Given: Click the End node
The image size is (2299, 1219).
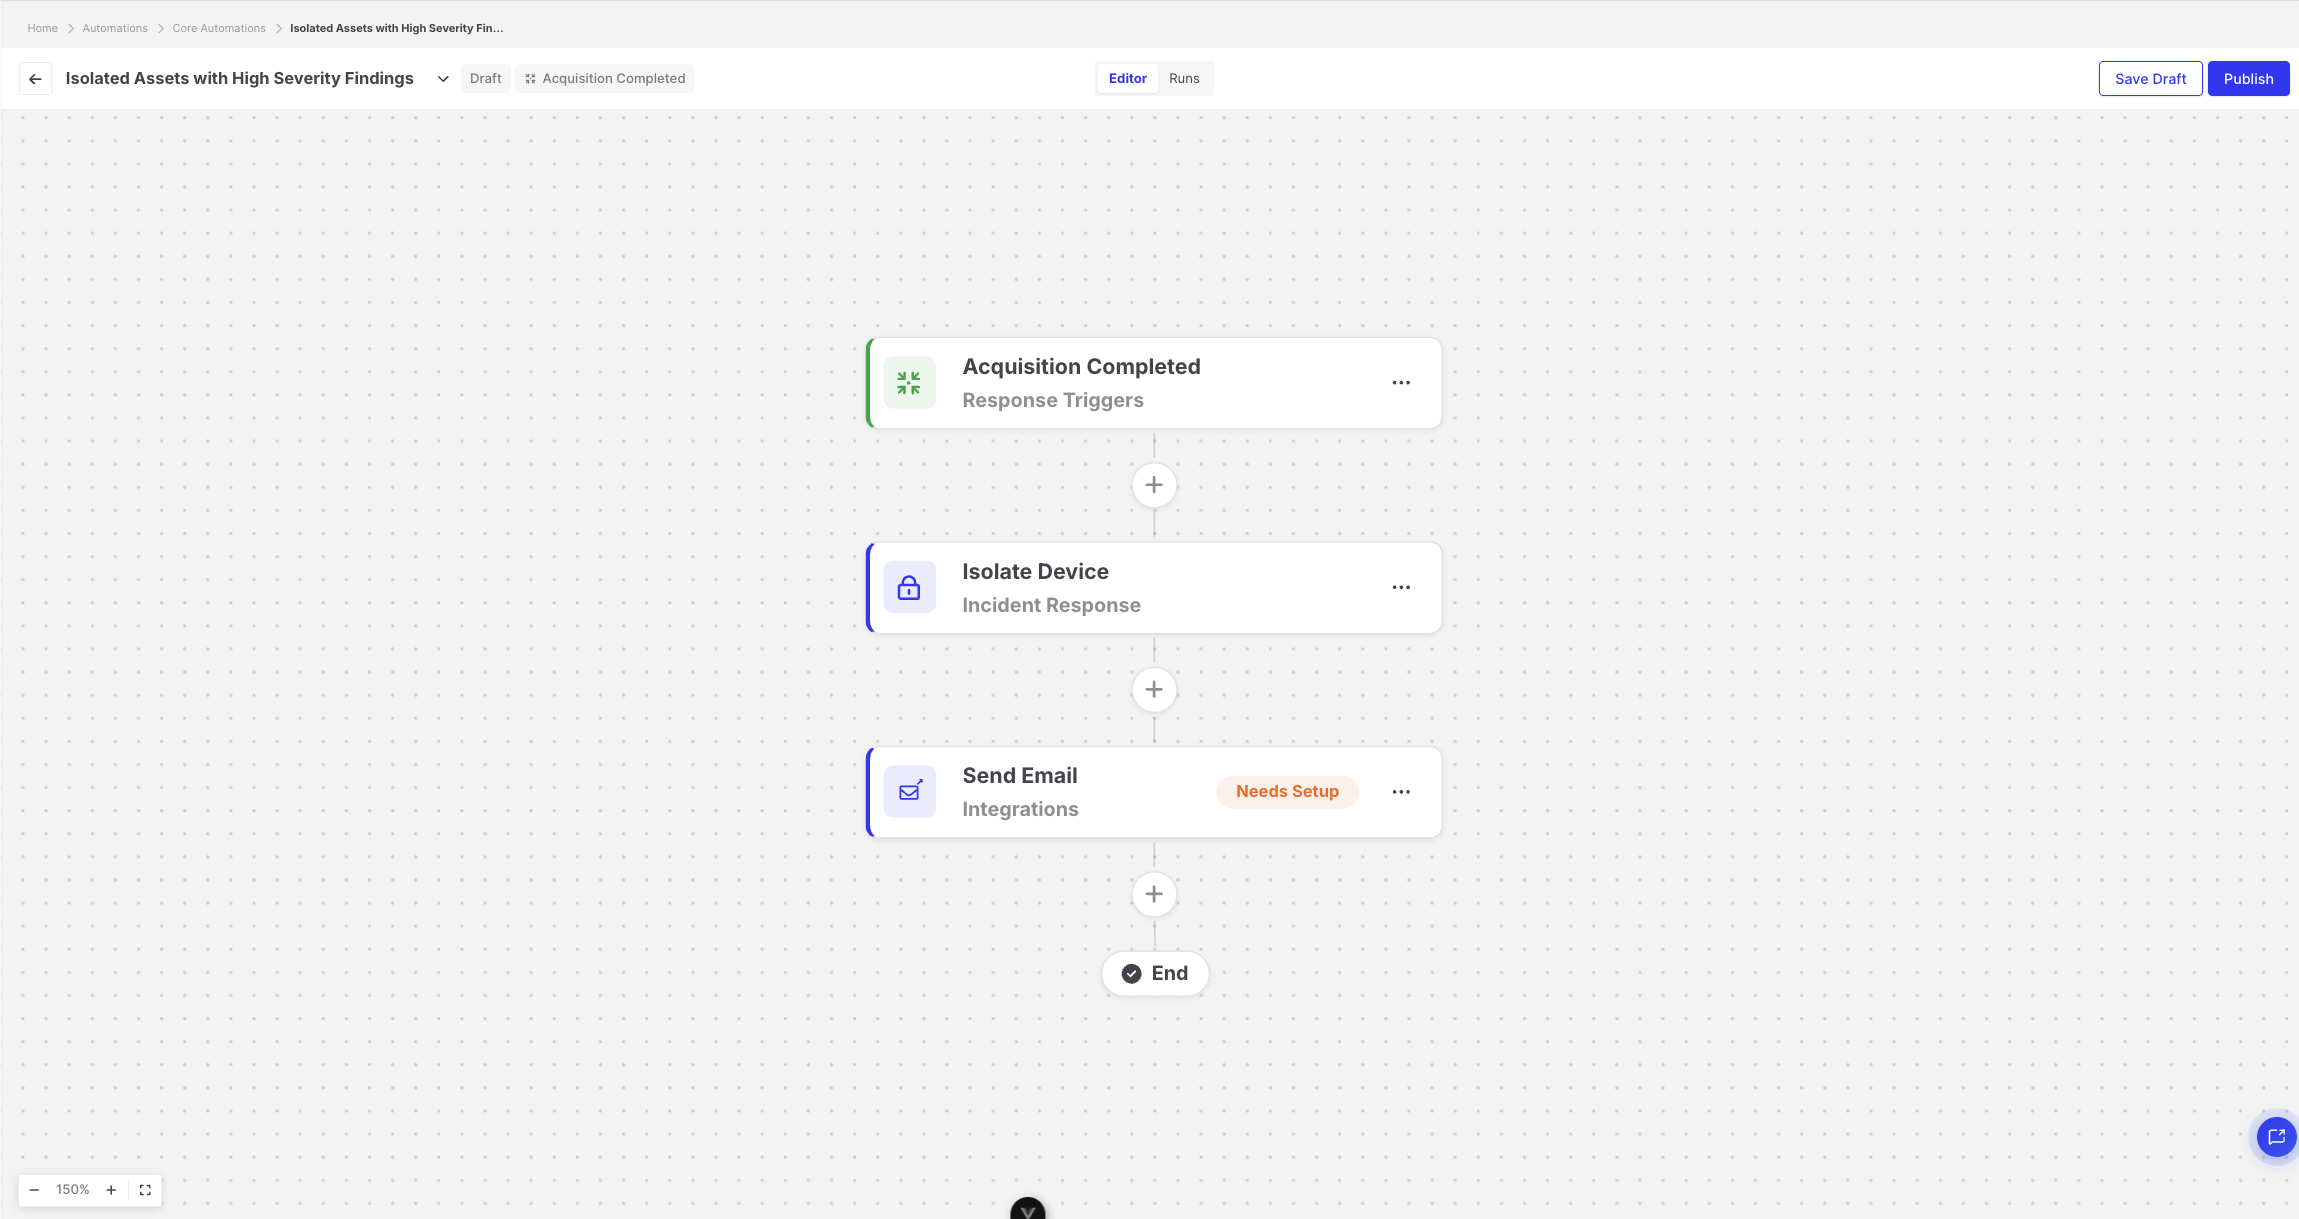Looking at the screenshot, I should coord(1155,974).
